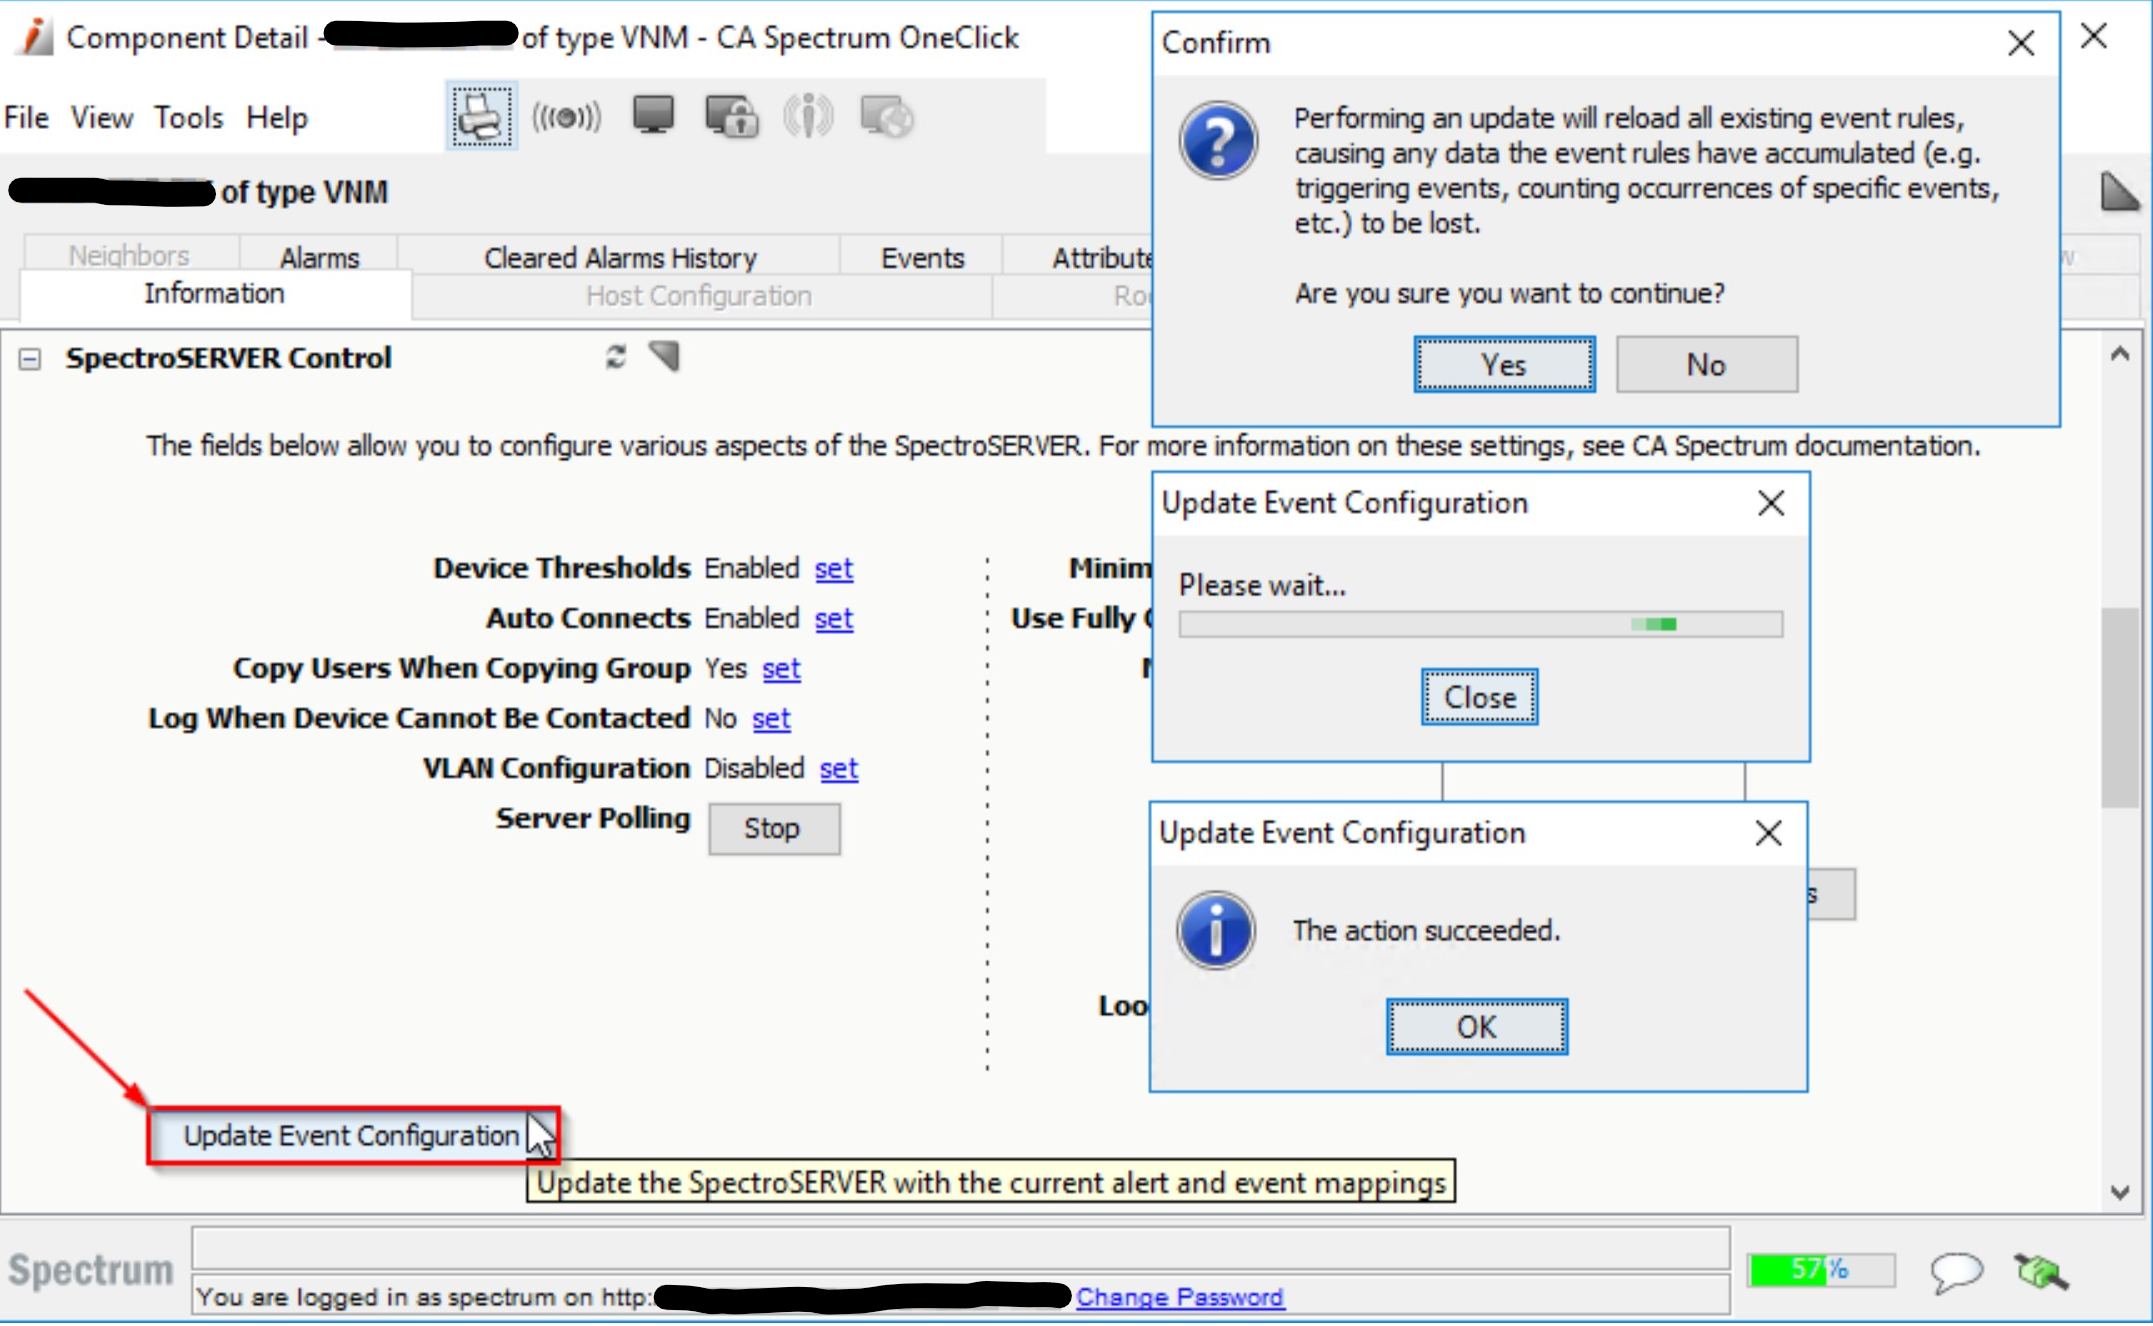Open the Tools menu
The height and width of the screenshot is (1326, 2153).
click(x=188, y=118)
